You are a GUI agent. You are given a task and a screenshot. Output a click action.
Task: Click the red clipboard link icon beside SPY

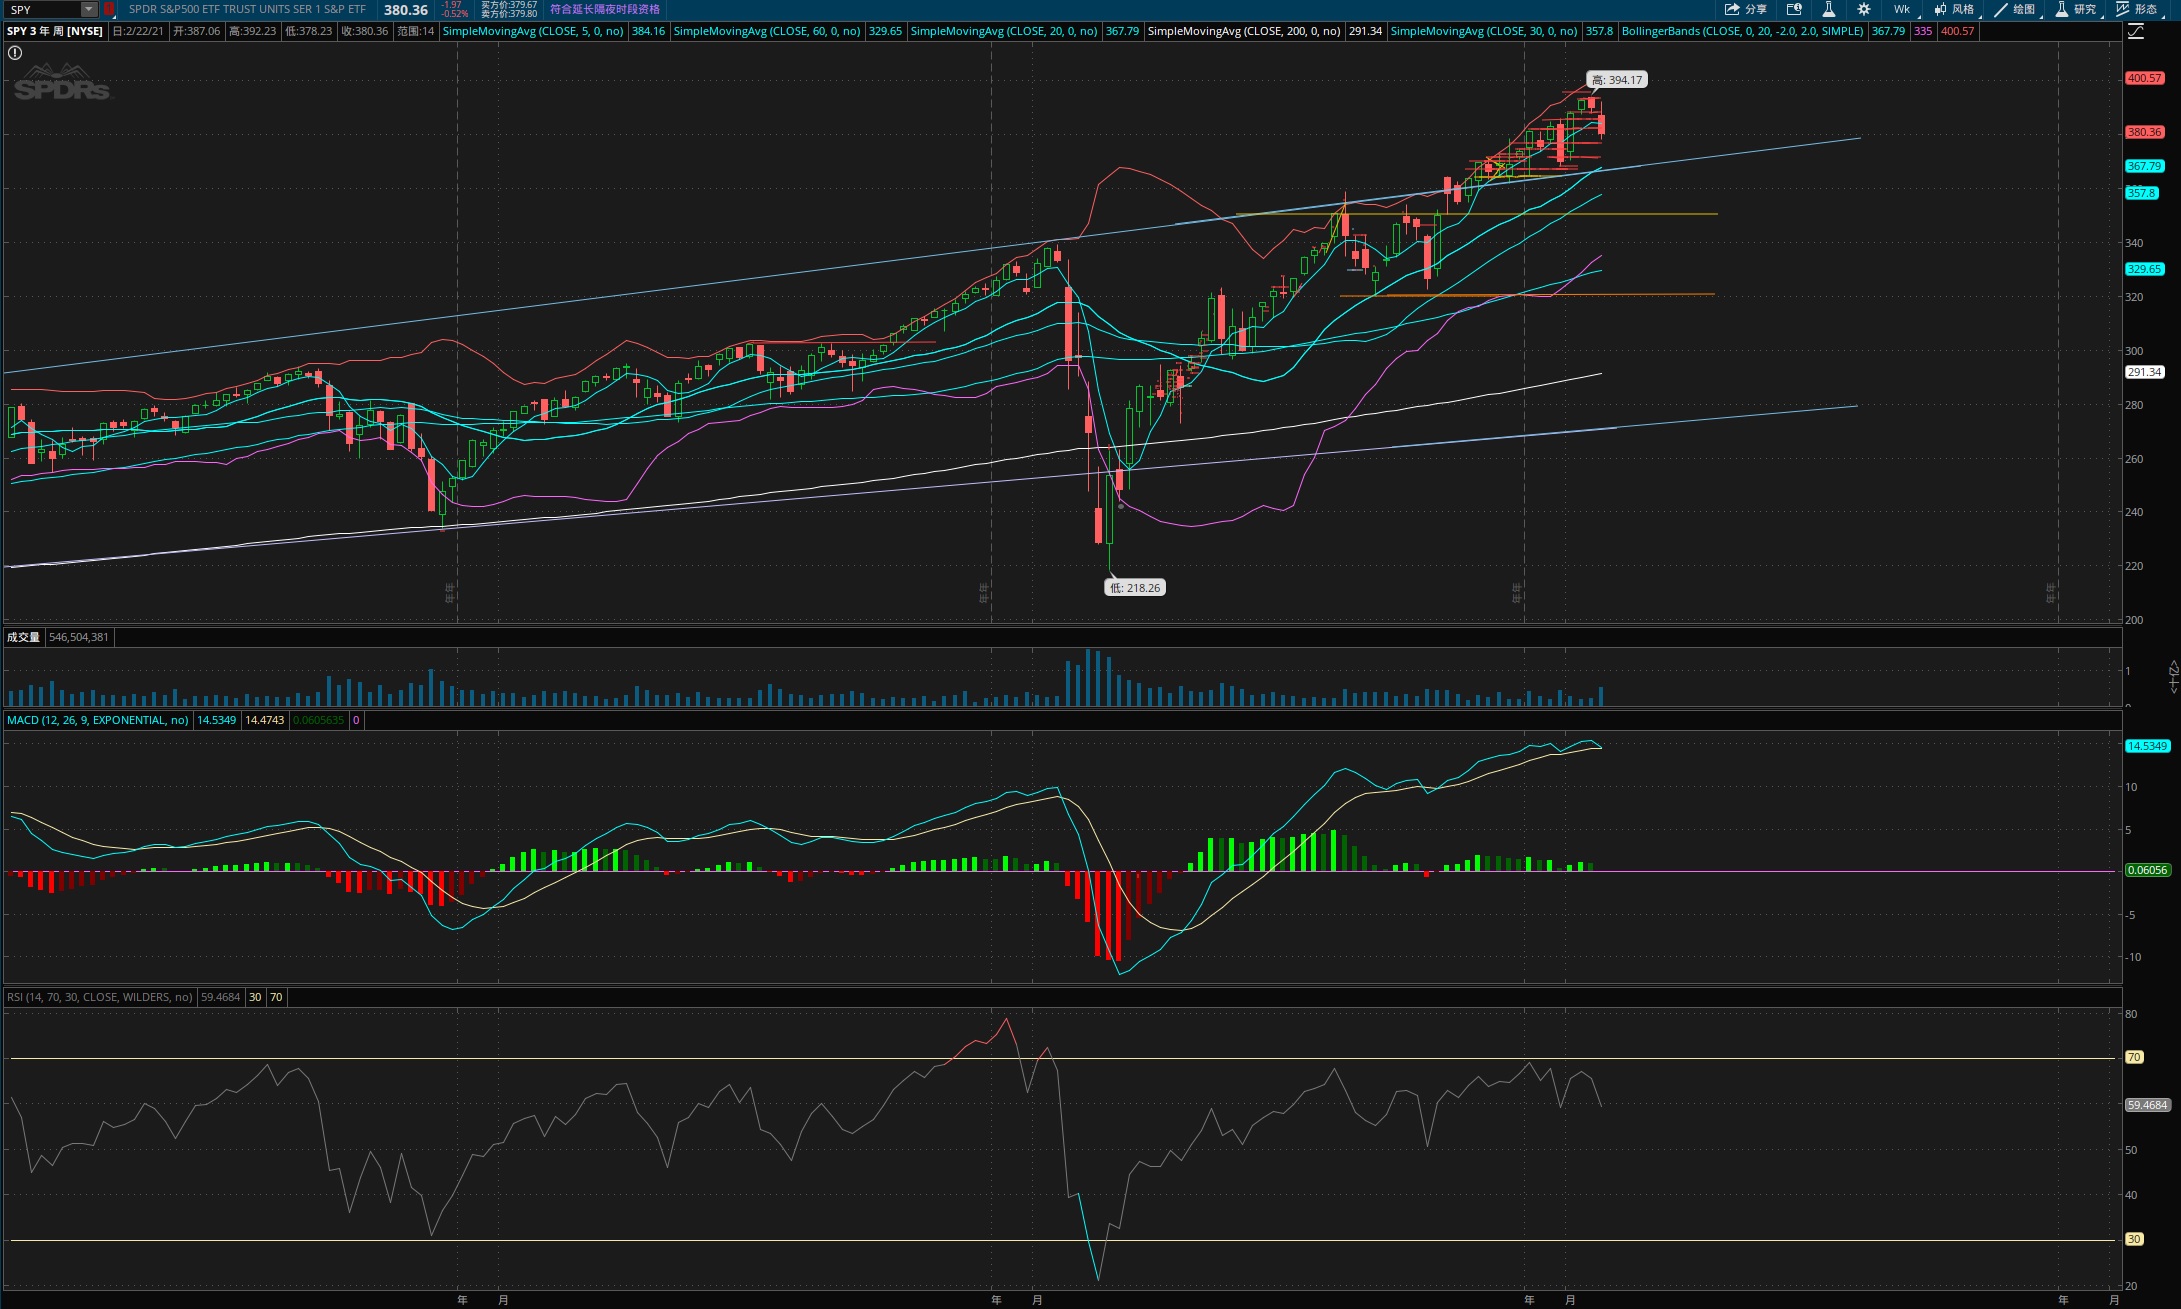pyautogui.click(x=109, y=9)
